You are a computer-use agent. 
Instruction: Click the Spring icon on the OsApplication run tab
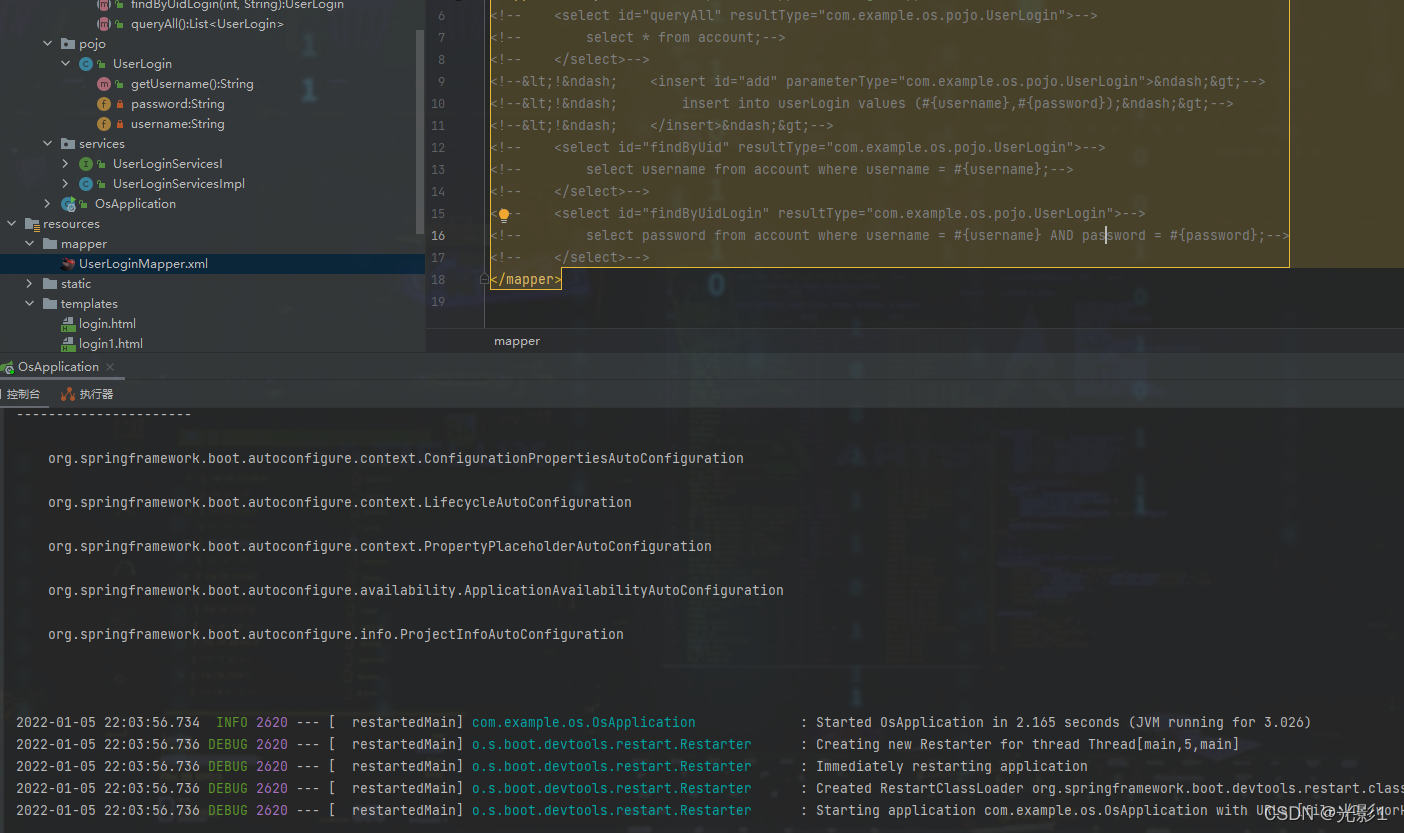tap(7, 367)
